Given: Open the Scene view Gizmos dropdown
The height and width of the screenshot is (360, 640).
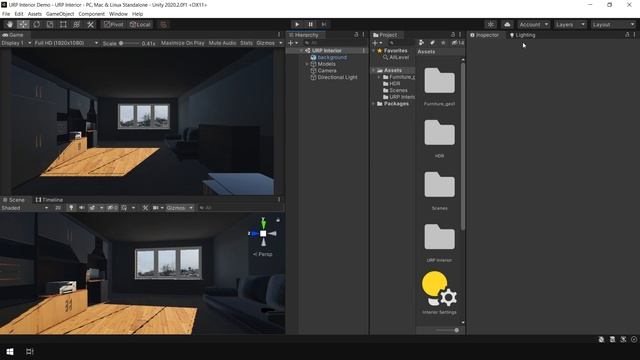Looking at the screenshot, I should pyautogui.click(x=180, y=208).
